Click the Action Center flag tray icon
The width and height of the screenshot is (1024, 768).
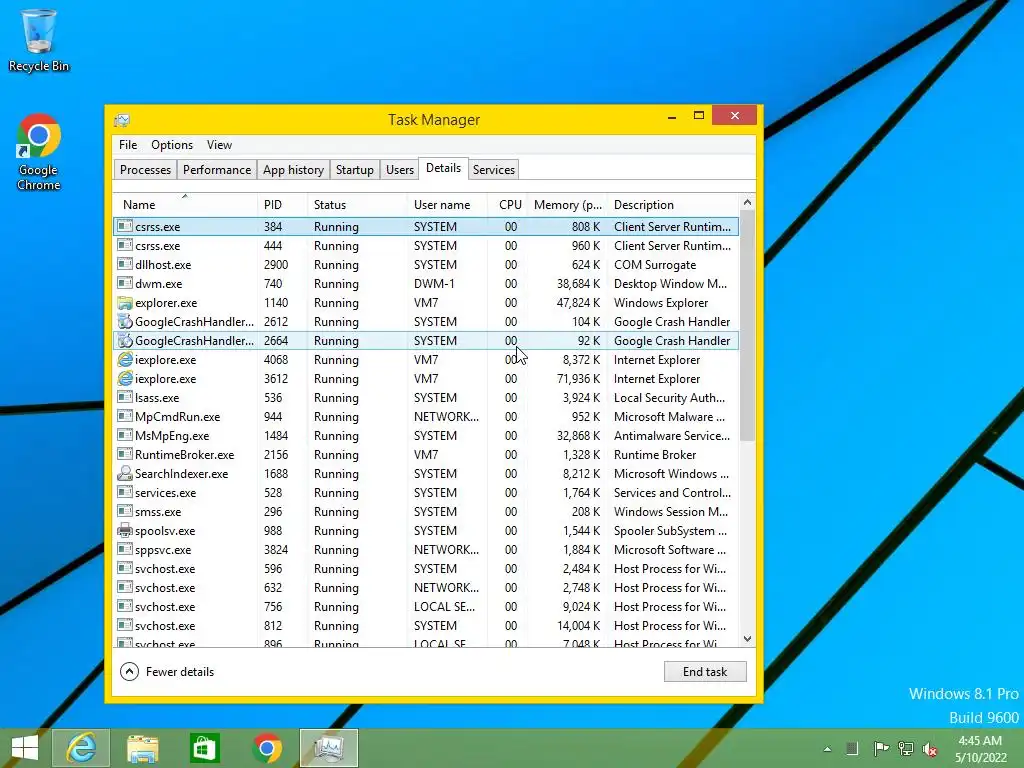coord(881,748)
